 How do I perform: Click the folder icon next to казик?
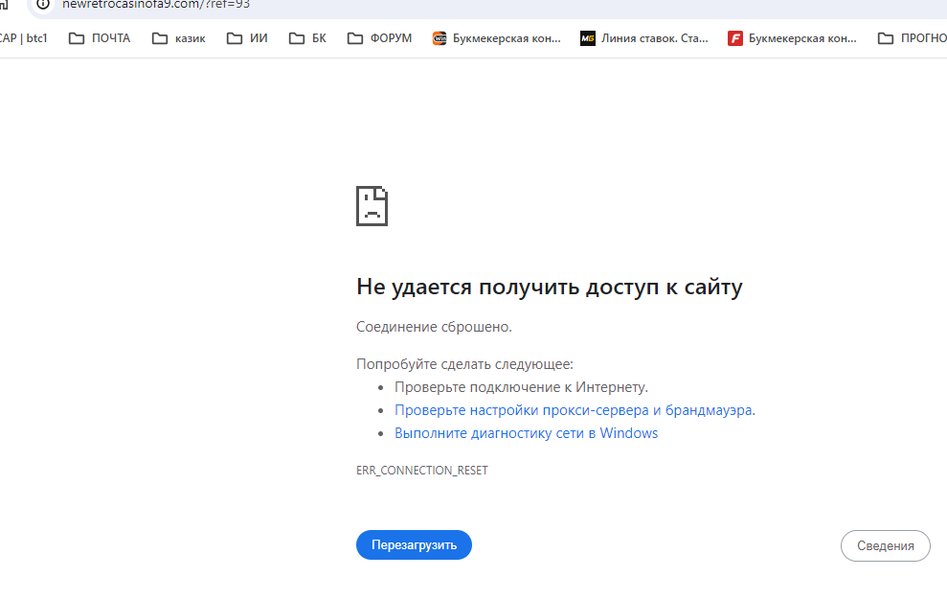coord(160,39)
